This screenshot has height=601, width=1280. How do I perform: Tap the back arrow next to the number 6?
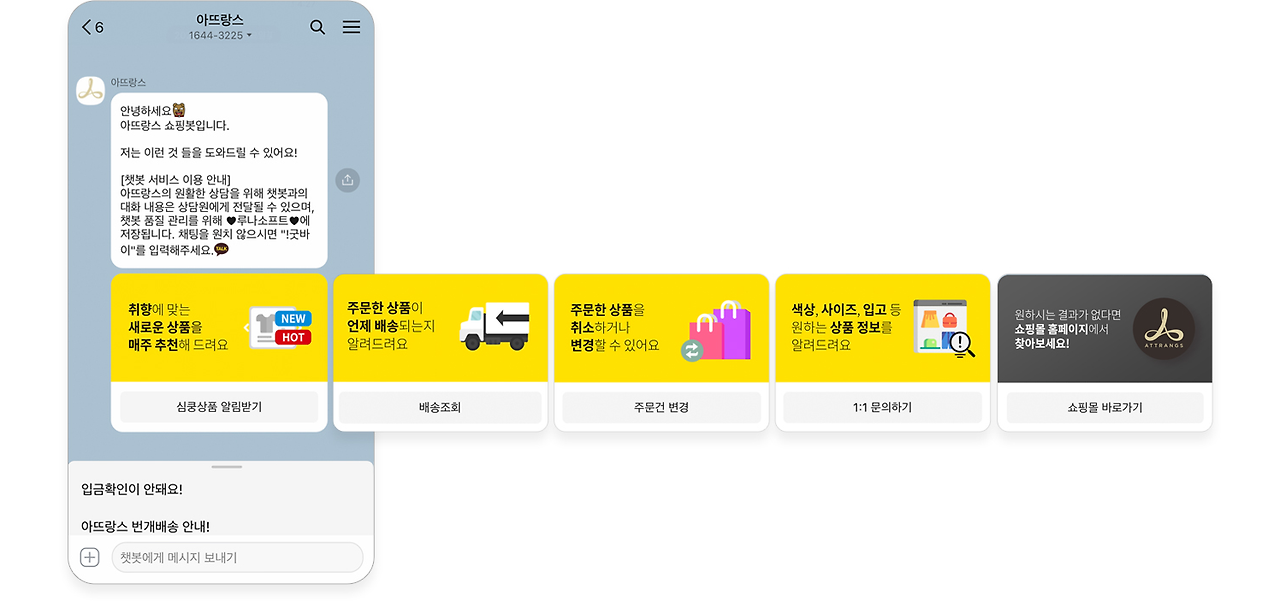(x=88, y=27)
